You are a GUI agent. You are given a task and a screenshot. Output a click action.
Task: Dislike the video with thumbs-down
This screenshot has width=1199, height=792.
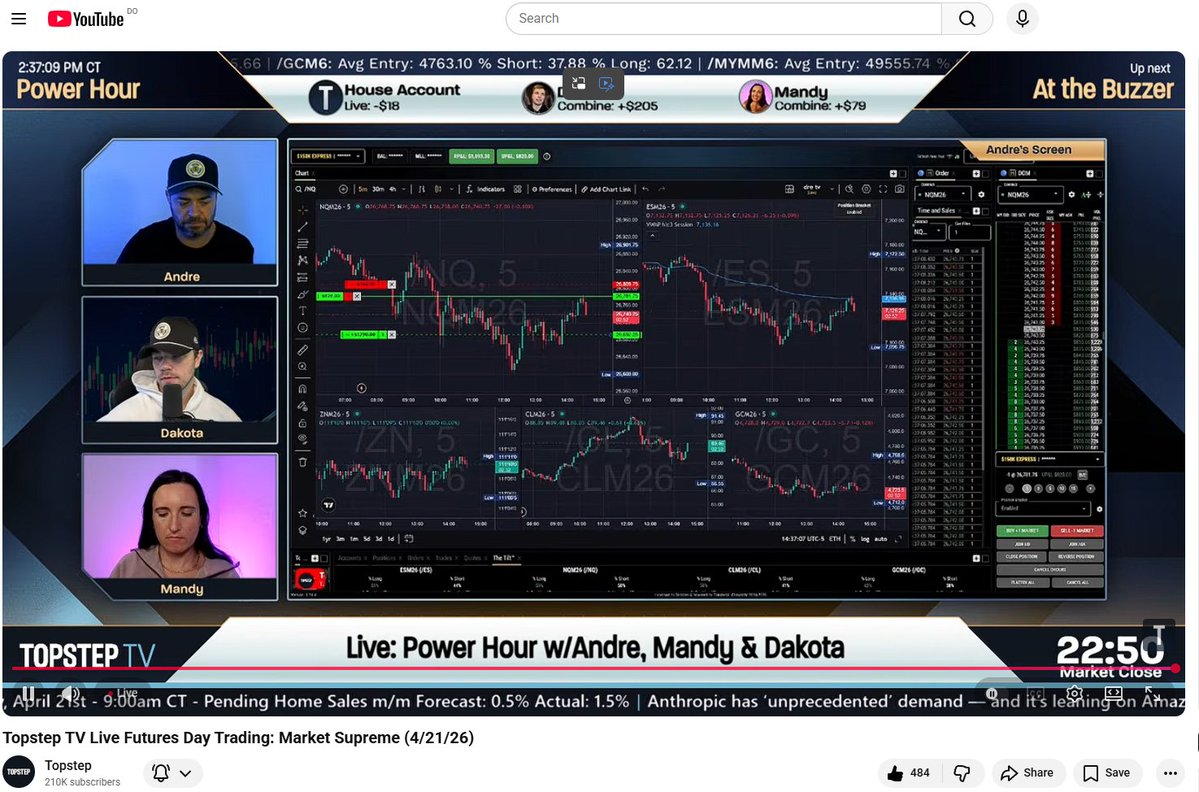click(962, 773)
